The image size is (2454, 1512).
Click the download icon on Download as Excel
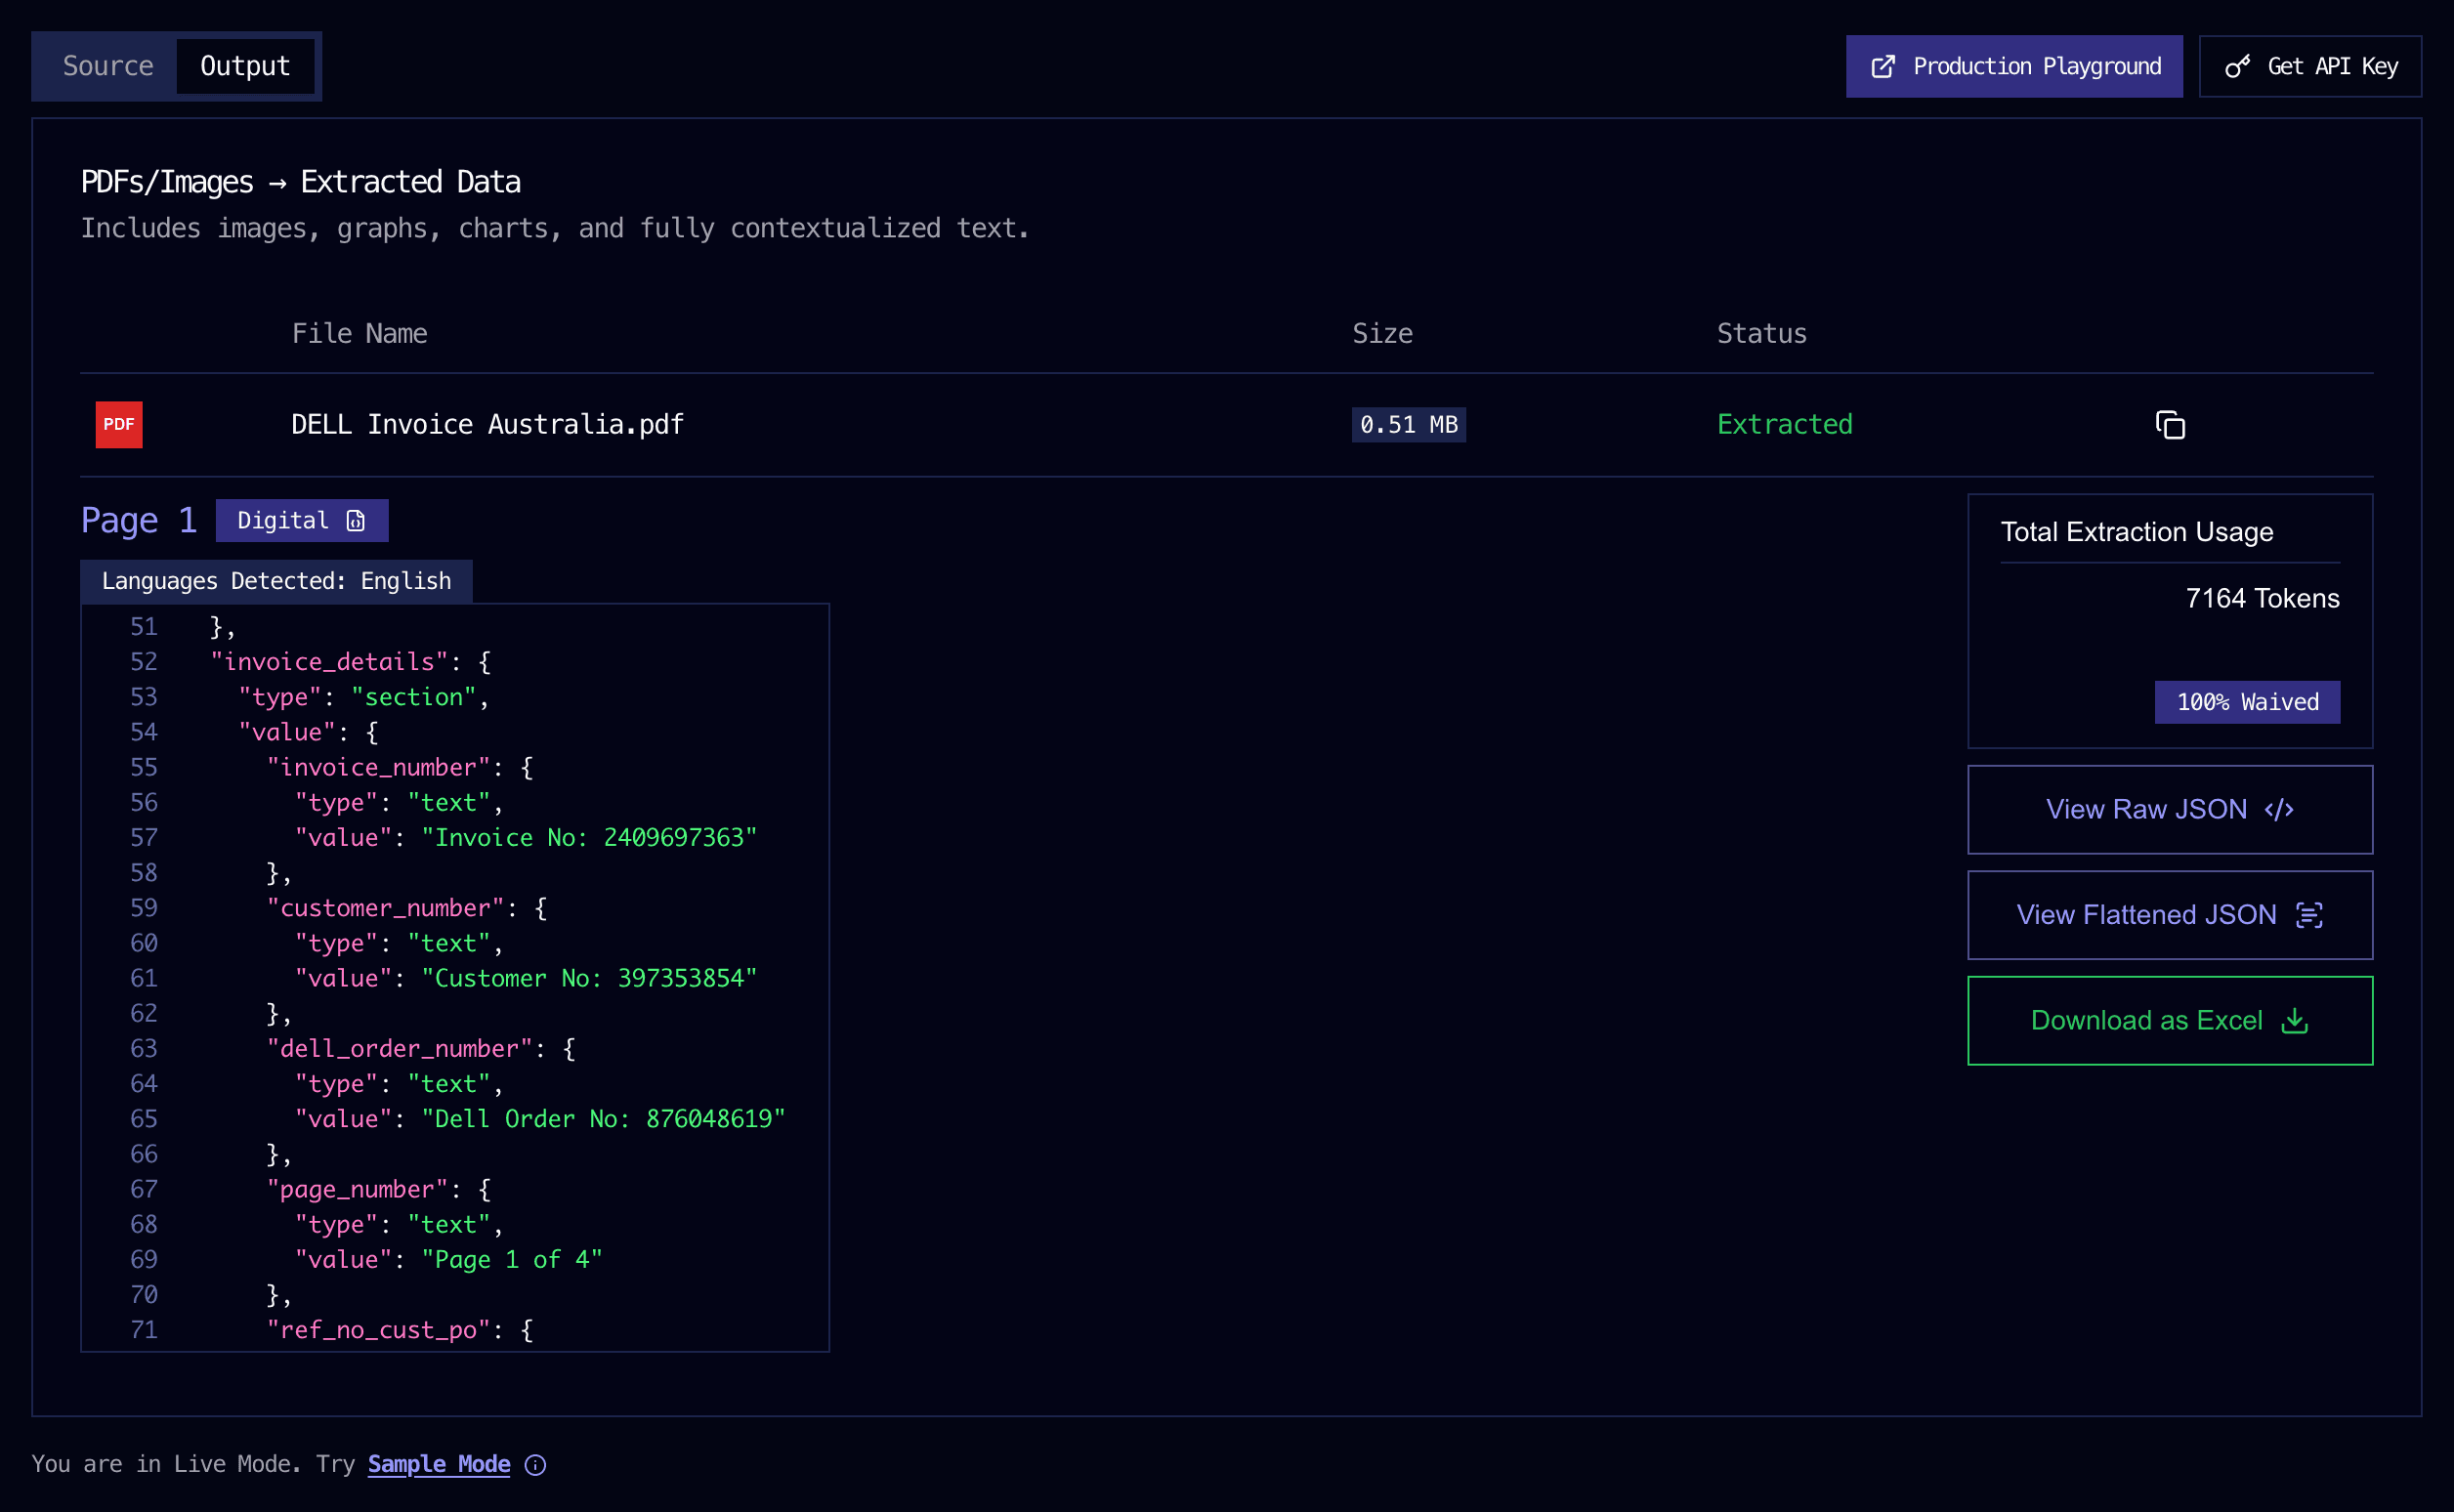(2295, 1020)
